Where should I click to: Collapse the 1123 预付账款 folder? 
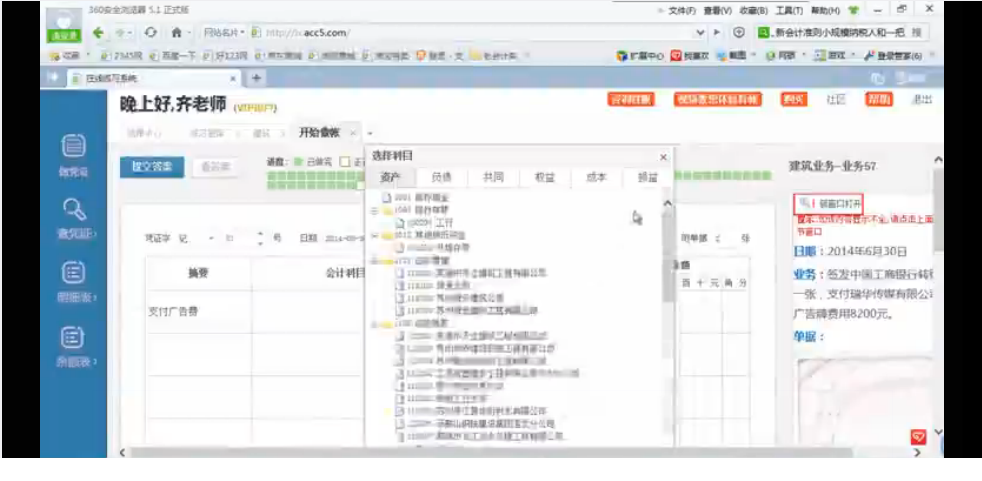click(374, 324)
